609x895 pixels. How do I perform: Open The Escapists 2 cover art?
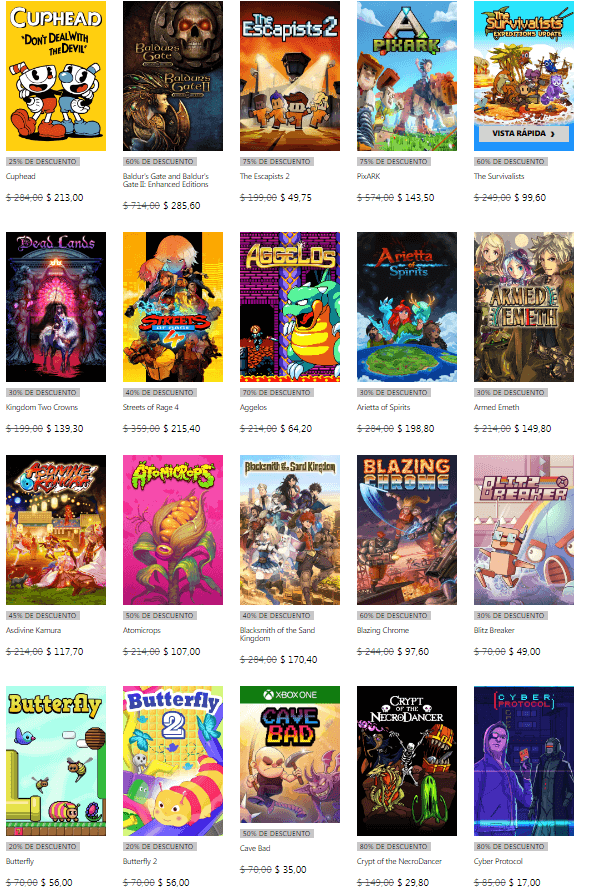(x=290, y=76)
